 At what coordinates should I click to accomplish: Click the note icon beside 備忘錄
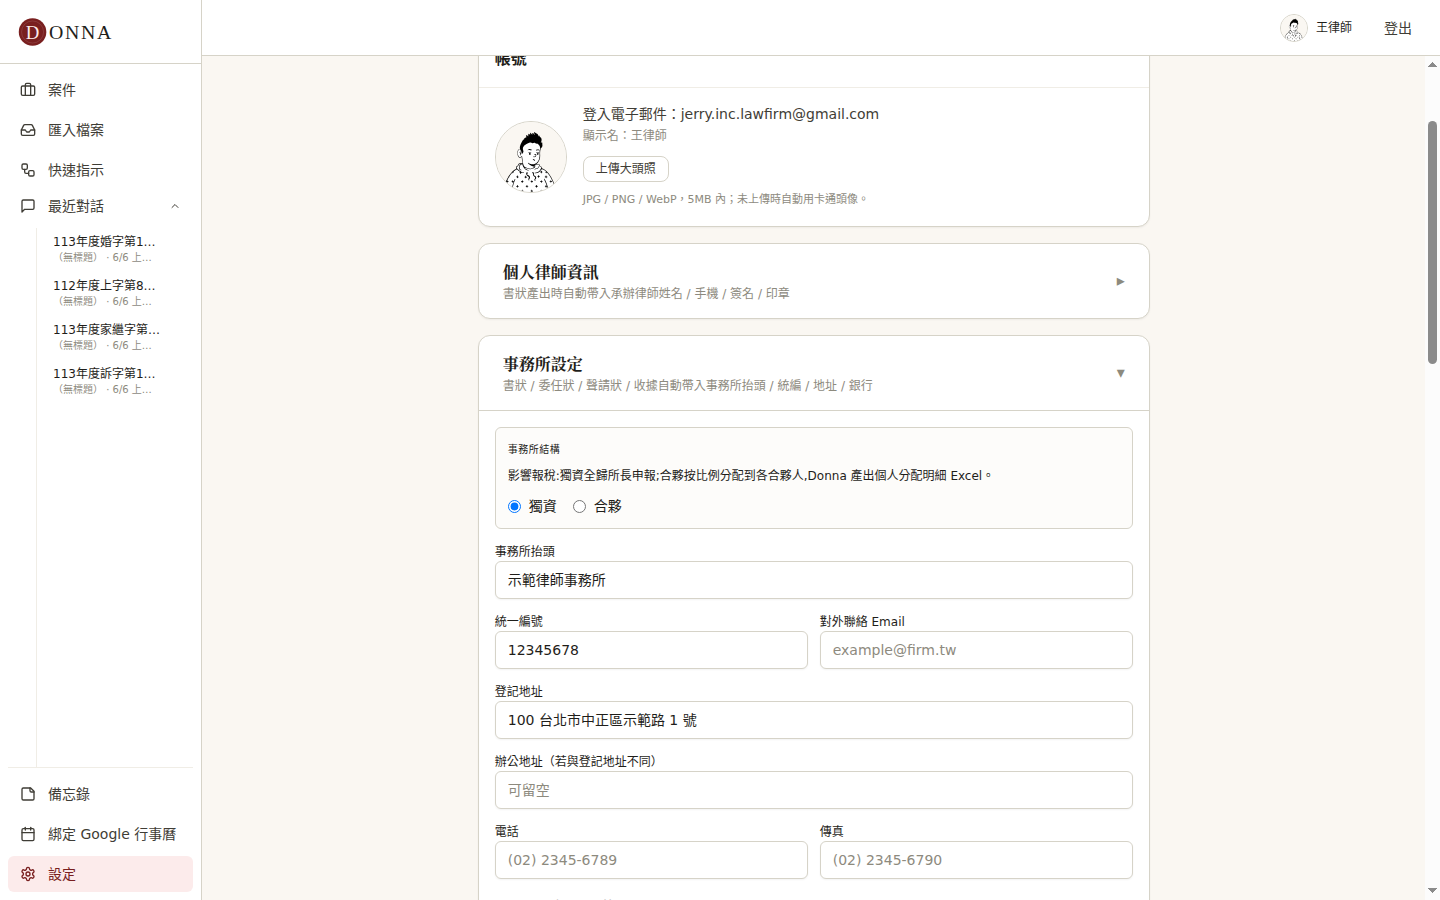[28, 794]
